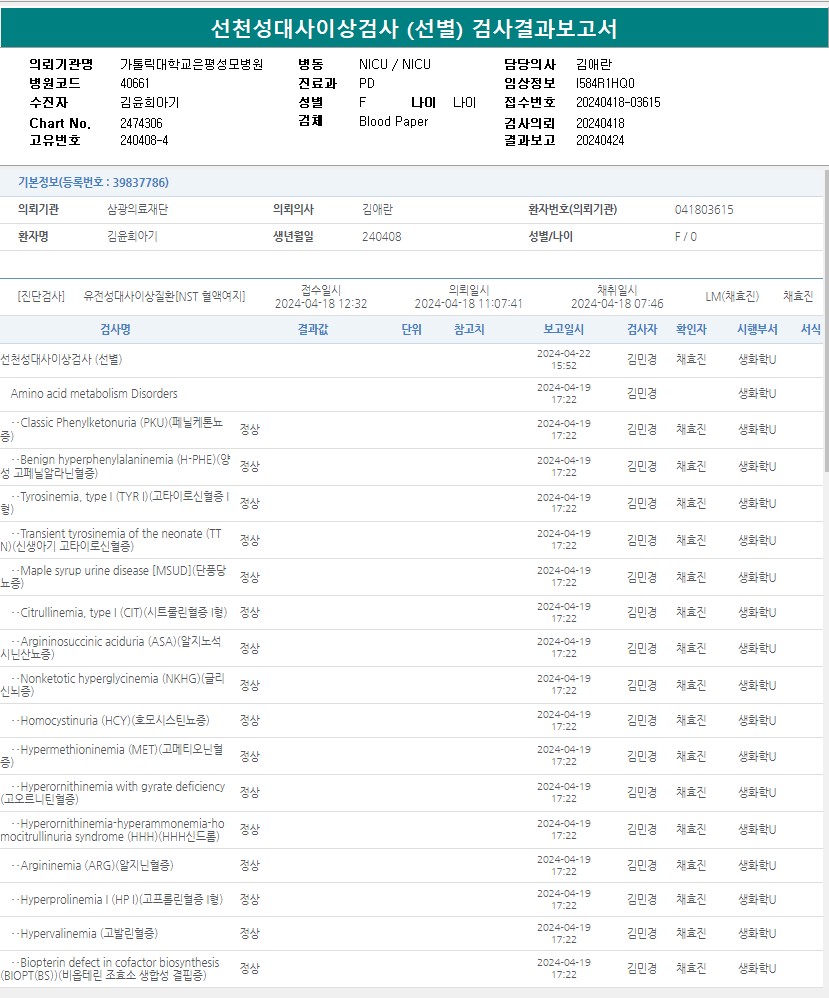Click the 접수번호 value 20240418-03615
The image size is (829, 998).
tap(618, 102)
